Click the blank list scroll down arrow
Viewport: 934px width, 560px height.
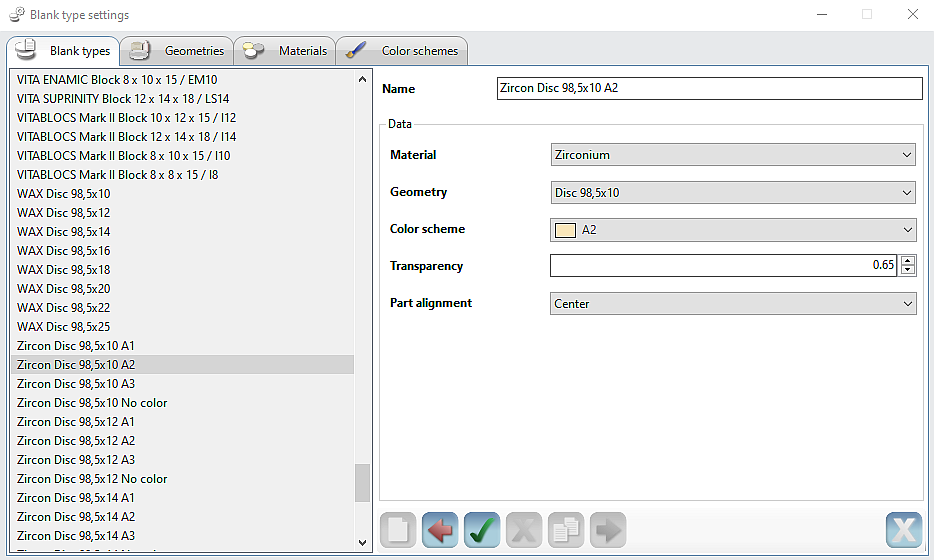362,542
